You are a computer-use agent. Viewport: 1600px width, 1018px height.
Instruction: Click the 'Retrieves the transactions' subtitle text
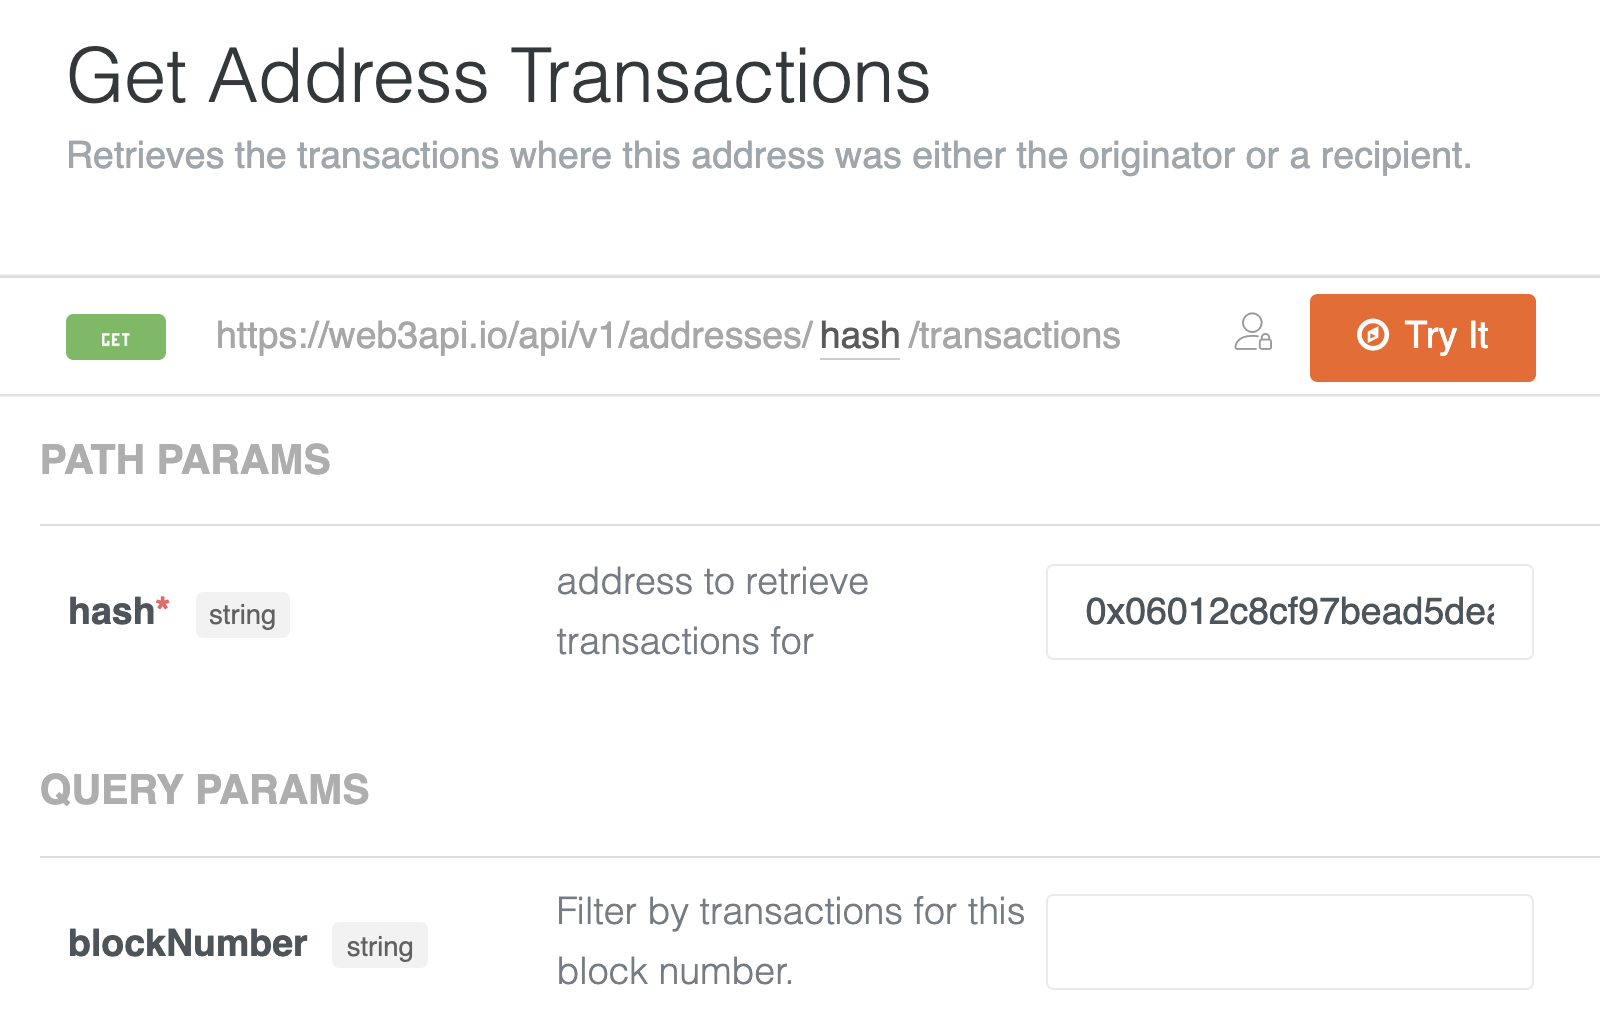tap(768, 156)
